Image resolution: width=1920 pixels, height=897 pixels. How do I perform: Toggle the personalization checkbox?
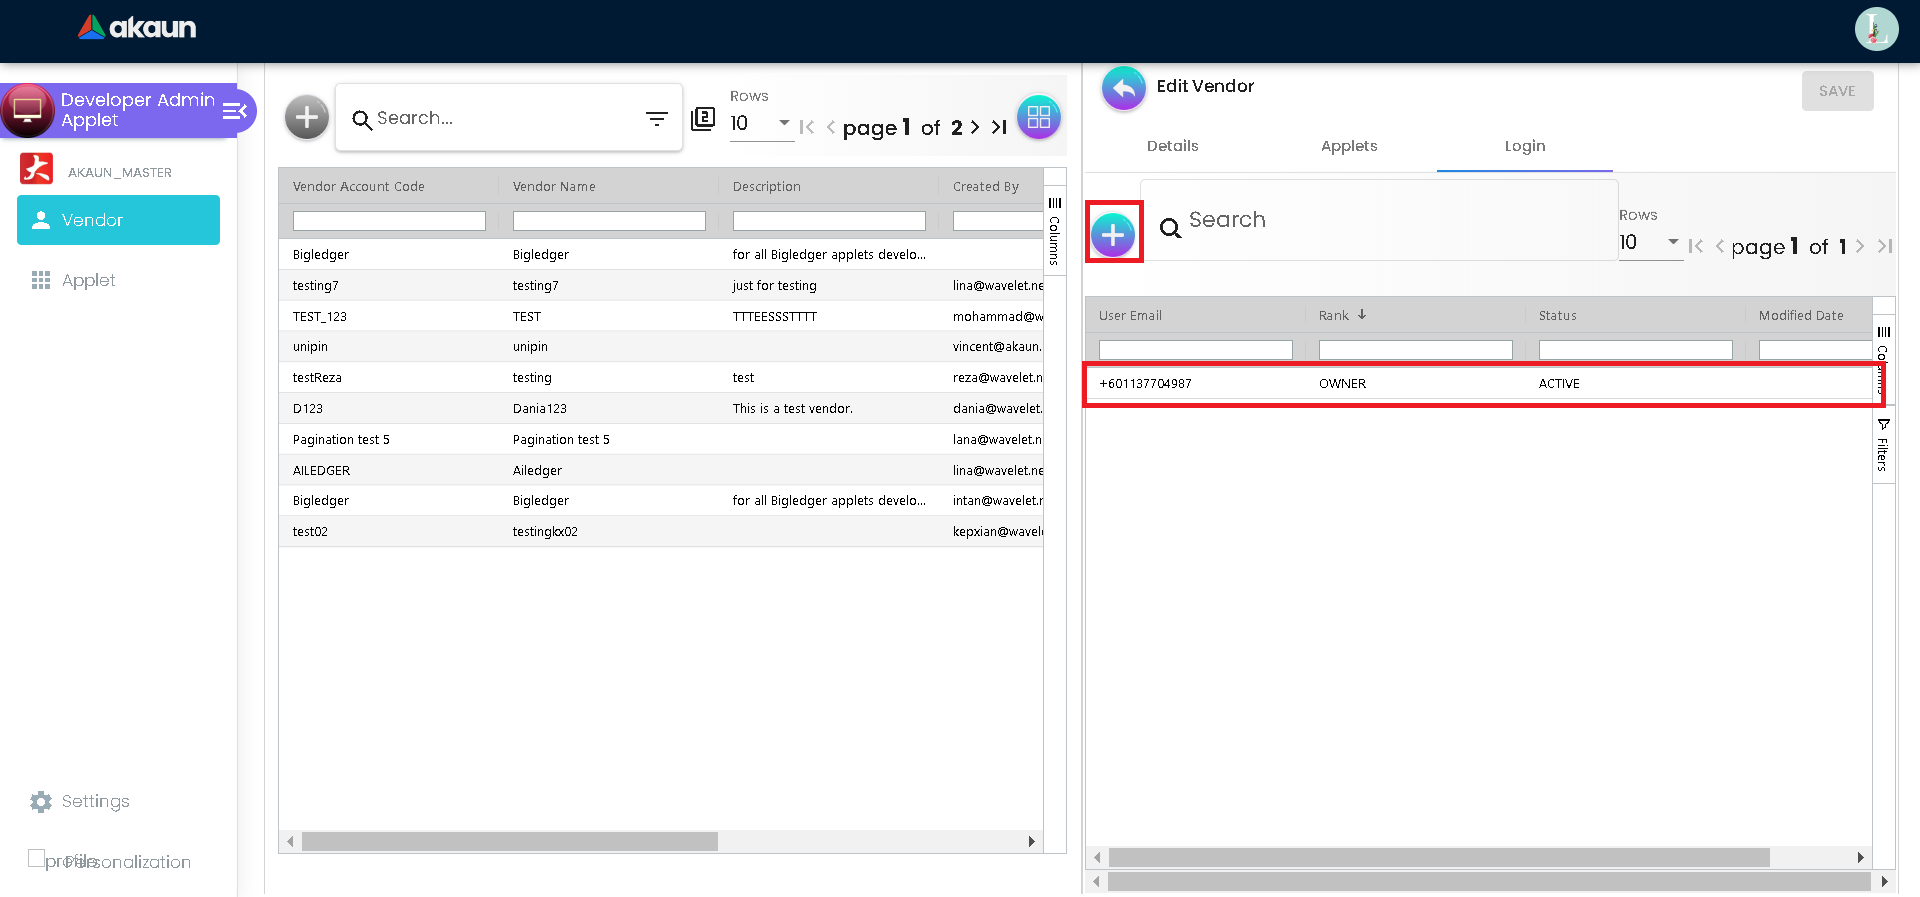[x=36, y=858]
